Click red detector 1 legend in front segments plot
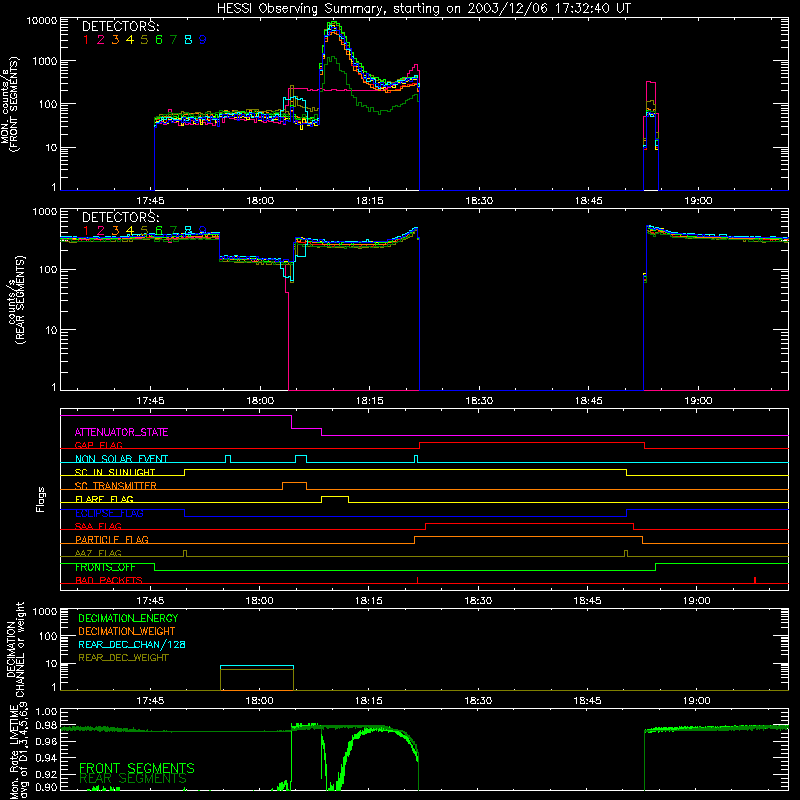 point(86,40)
